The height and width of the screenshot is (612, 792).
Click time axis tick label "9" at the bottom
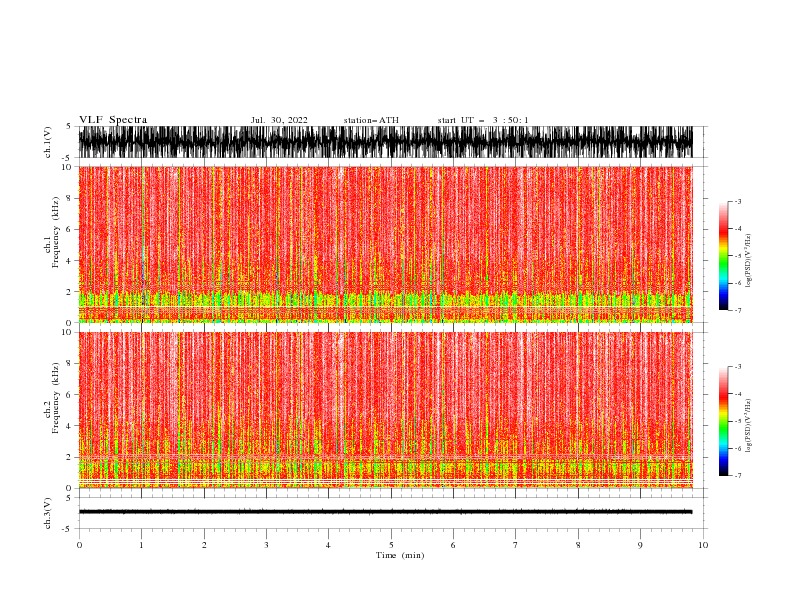point(640,545)
